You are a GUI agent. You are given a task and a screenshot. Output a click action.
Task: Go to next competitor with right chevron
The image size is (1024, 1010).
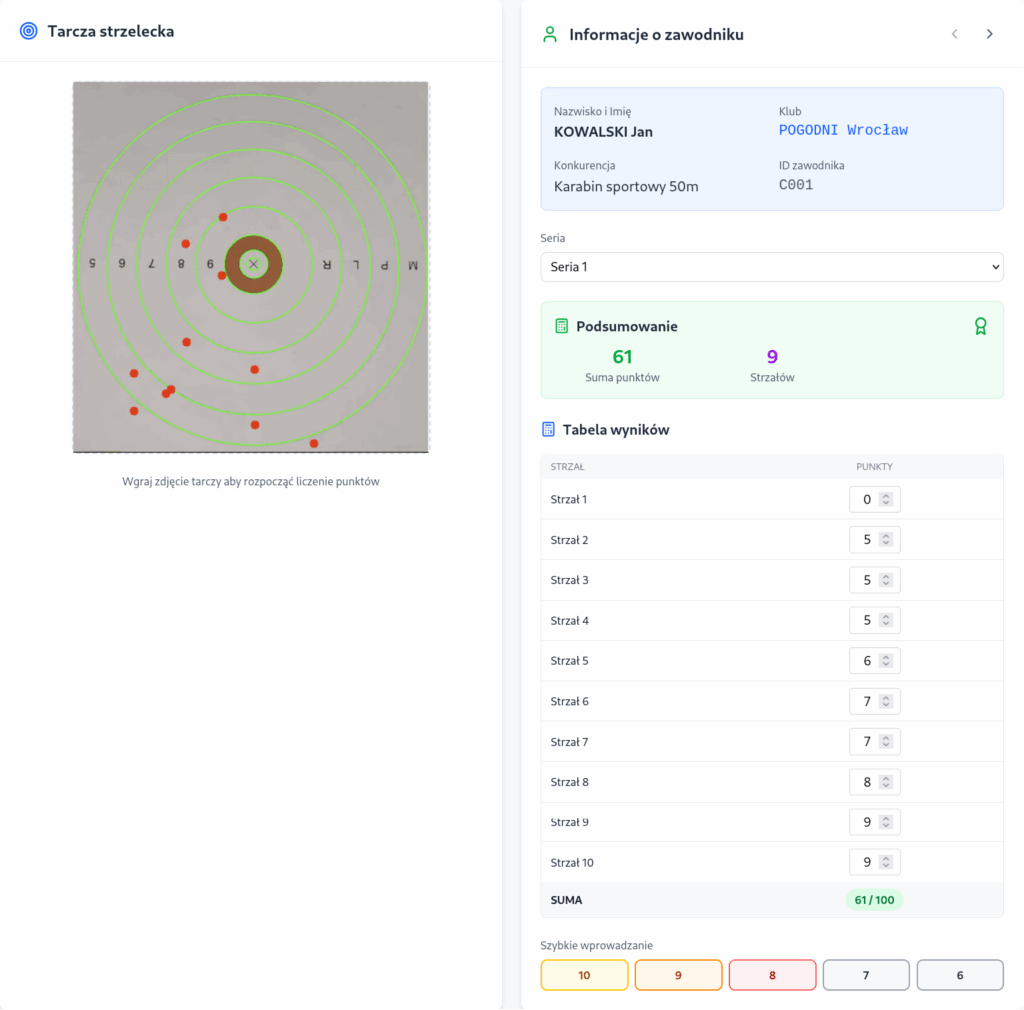click(989, 34)
